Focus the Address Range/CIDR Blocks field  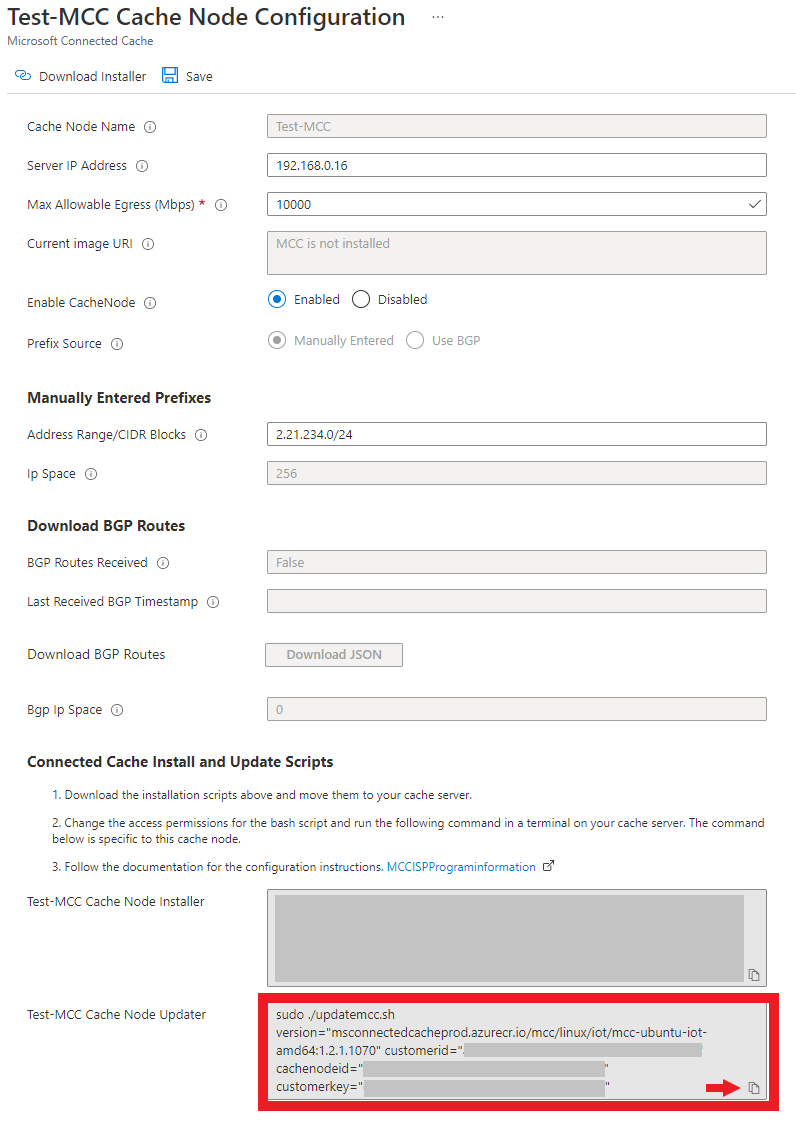point(516,434)
